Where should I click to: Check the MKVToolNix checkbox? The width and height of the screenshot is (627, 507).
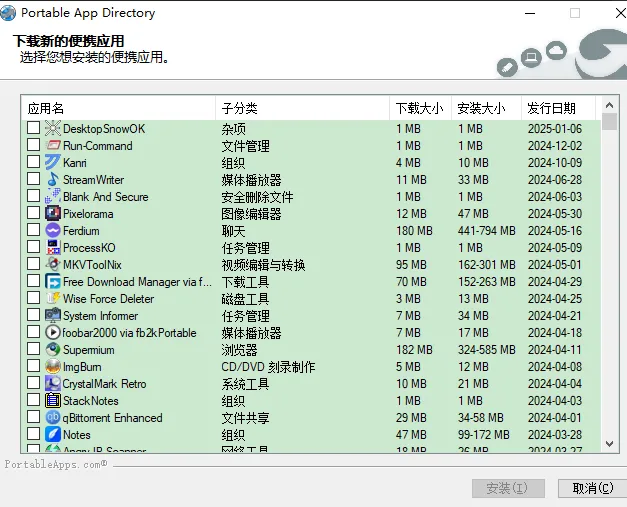pyautogui.click(x=34, y=264)
